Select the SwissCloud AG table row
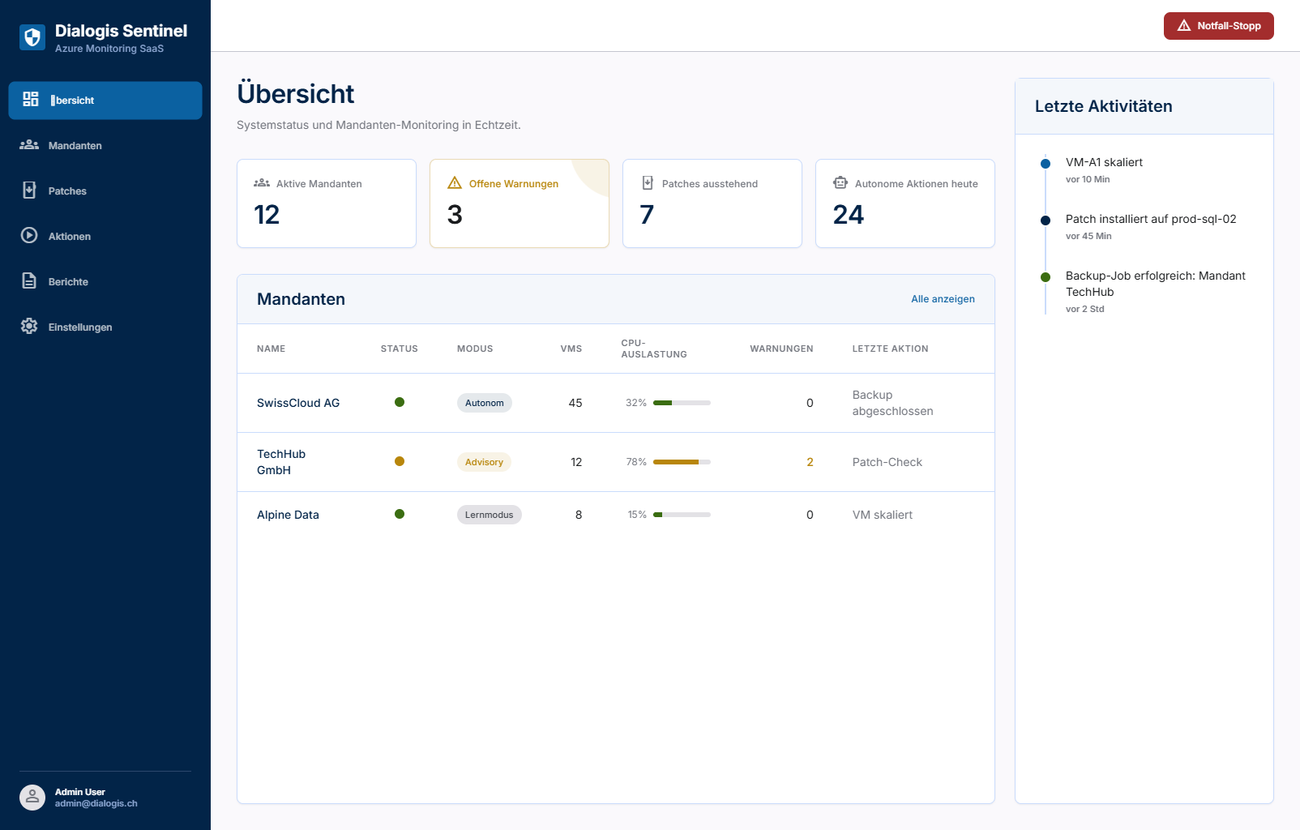The height and width of the screenshot is (830, 1300). click(616, 403)
